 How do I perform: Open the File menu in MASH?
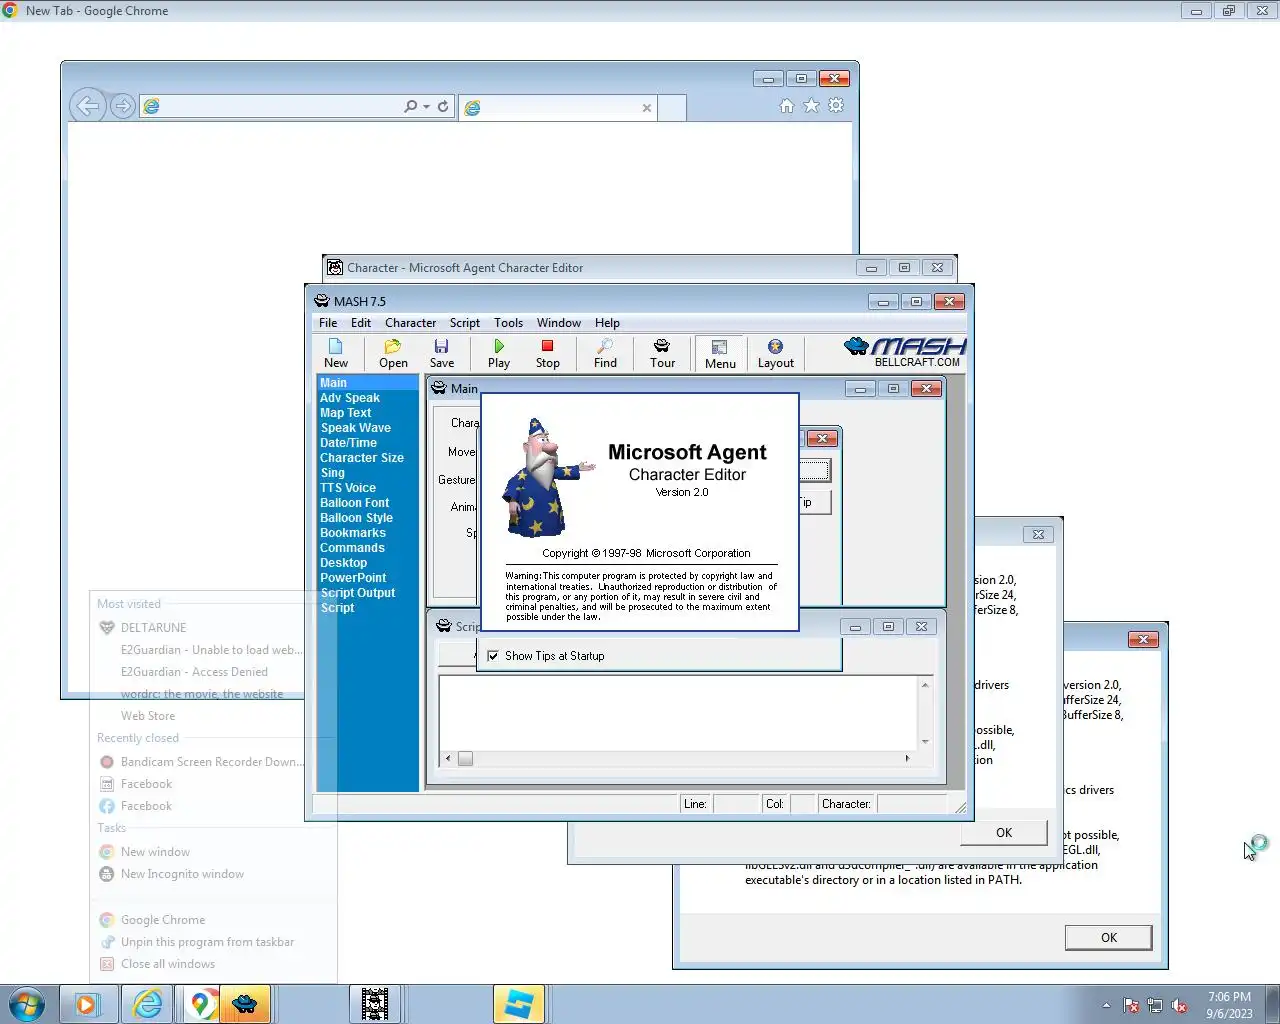pos(328,323)
